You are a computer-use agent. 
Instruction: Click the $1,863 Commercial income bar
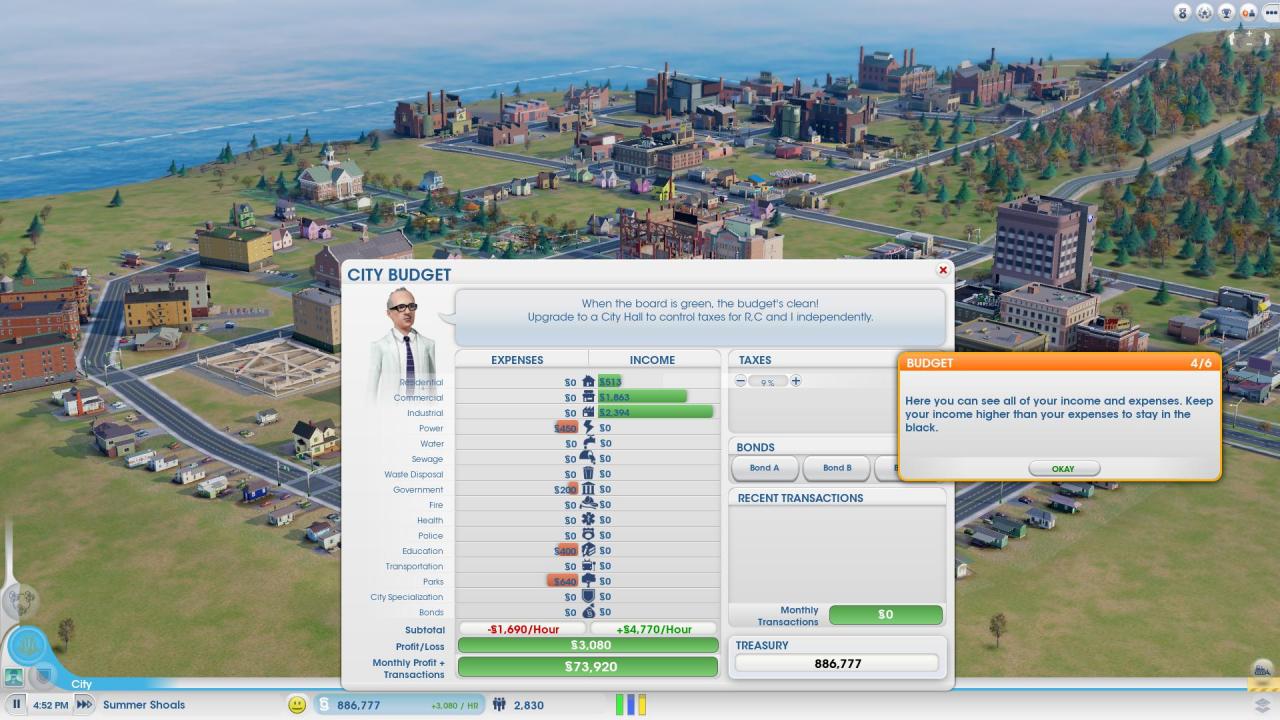click(642, 397)
